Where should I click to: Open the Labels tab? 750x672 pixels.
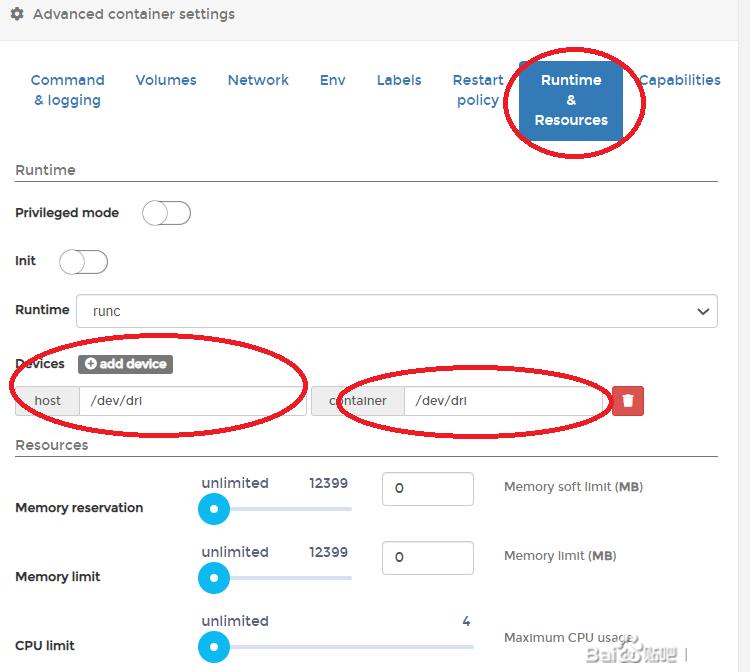click(x=399, y=80)
